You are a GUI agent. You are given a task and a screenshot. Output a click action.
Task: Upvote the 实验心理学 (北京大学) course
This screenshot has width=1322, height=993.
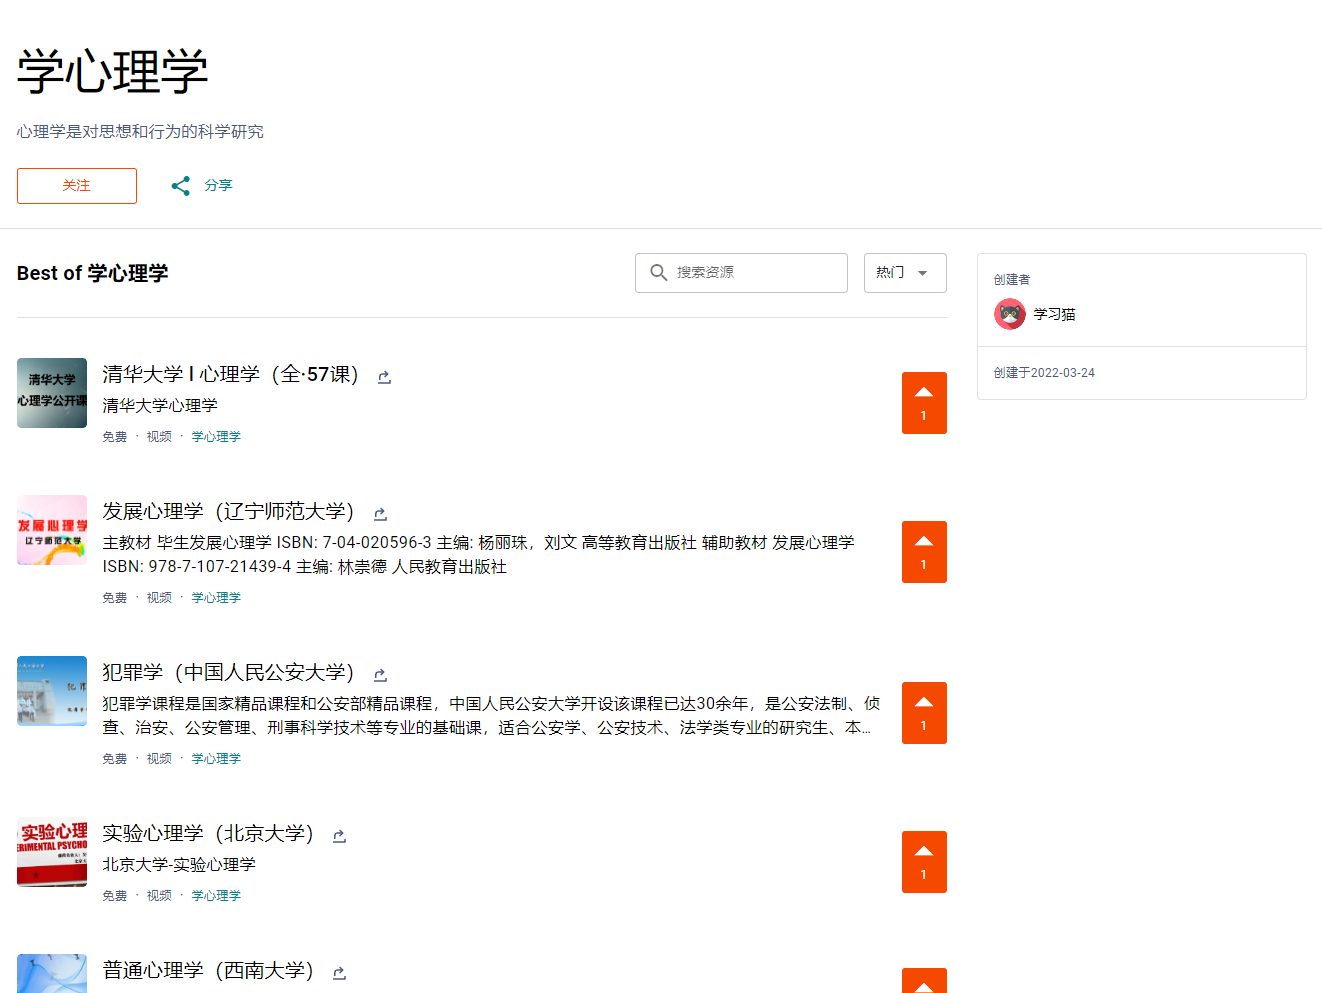pos(923,862)
